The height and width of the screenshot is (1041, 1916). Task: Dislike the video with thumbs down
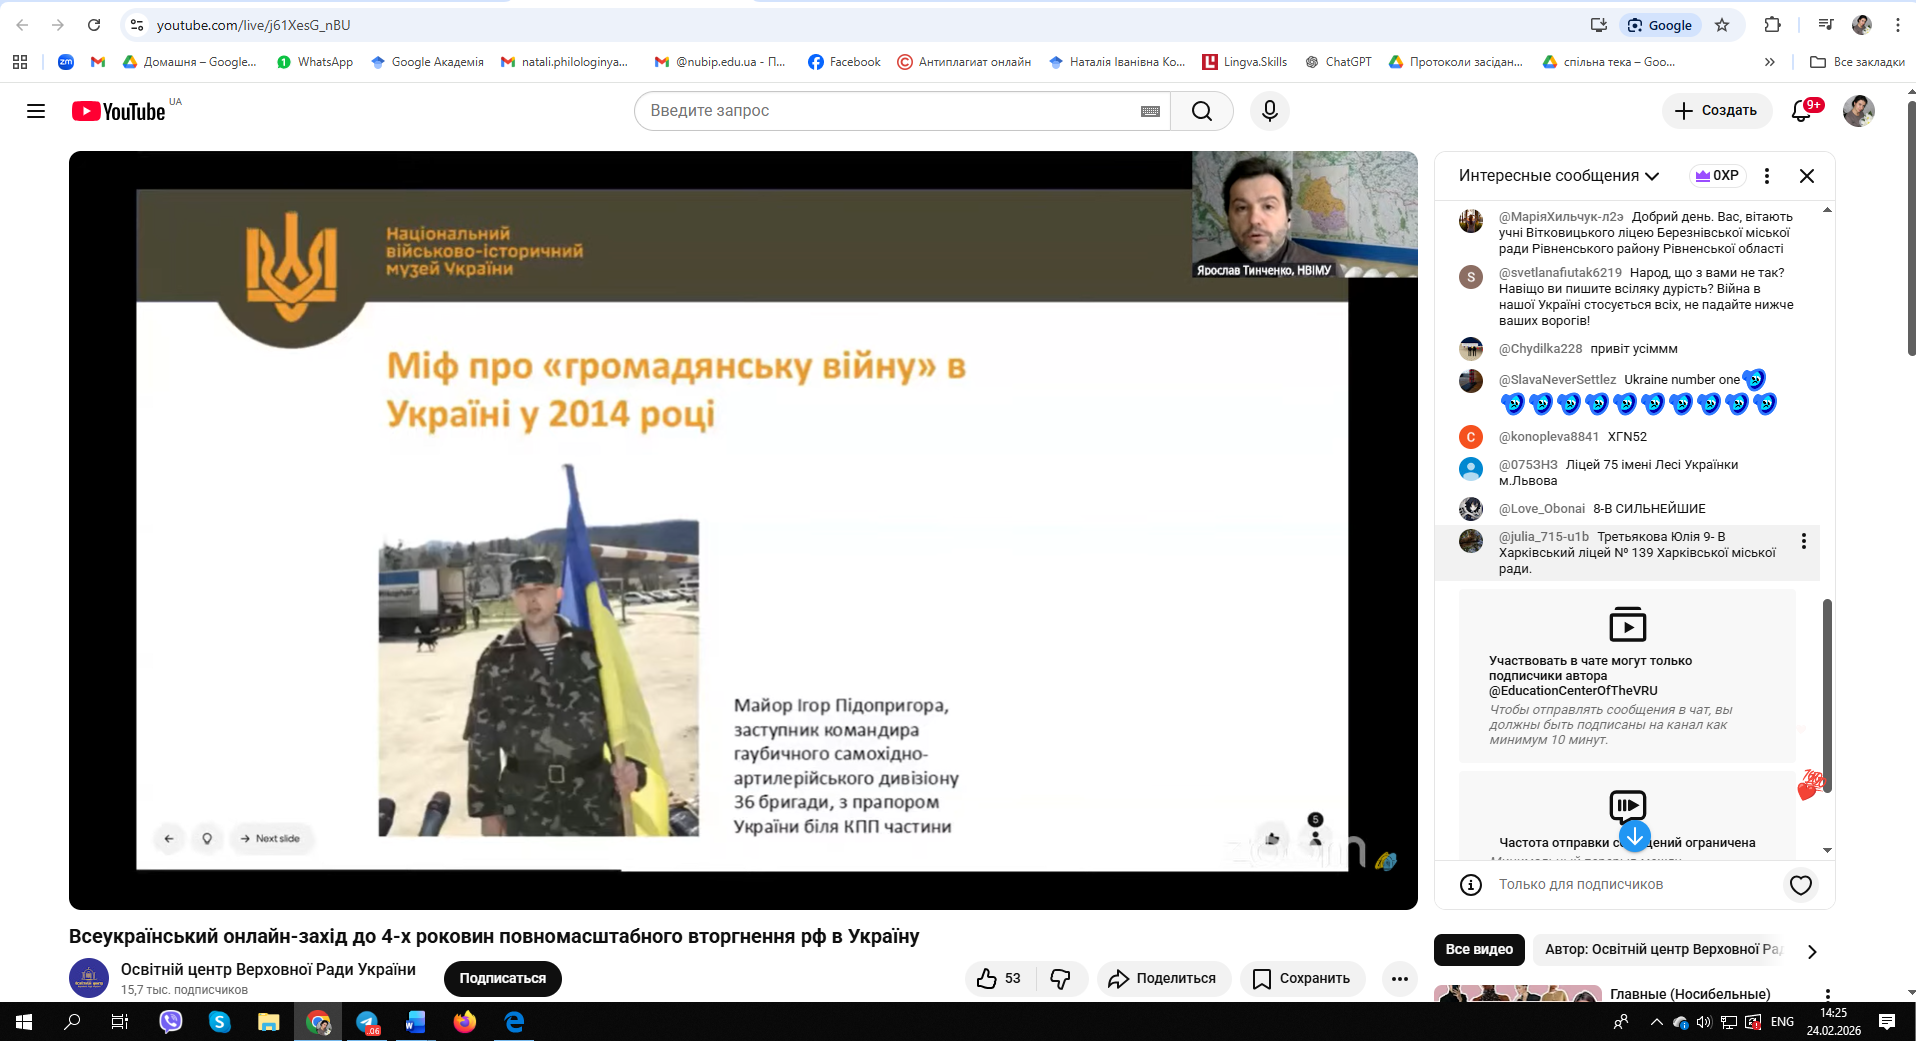pyautogui.click(x=1061, y=979)
